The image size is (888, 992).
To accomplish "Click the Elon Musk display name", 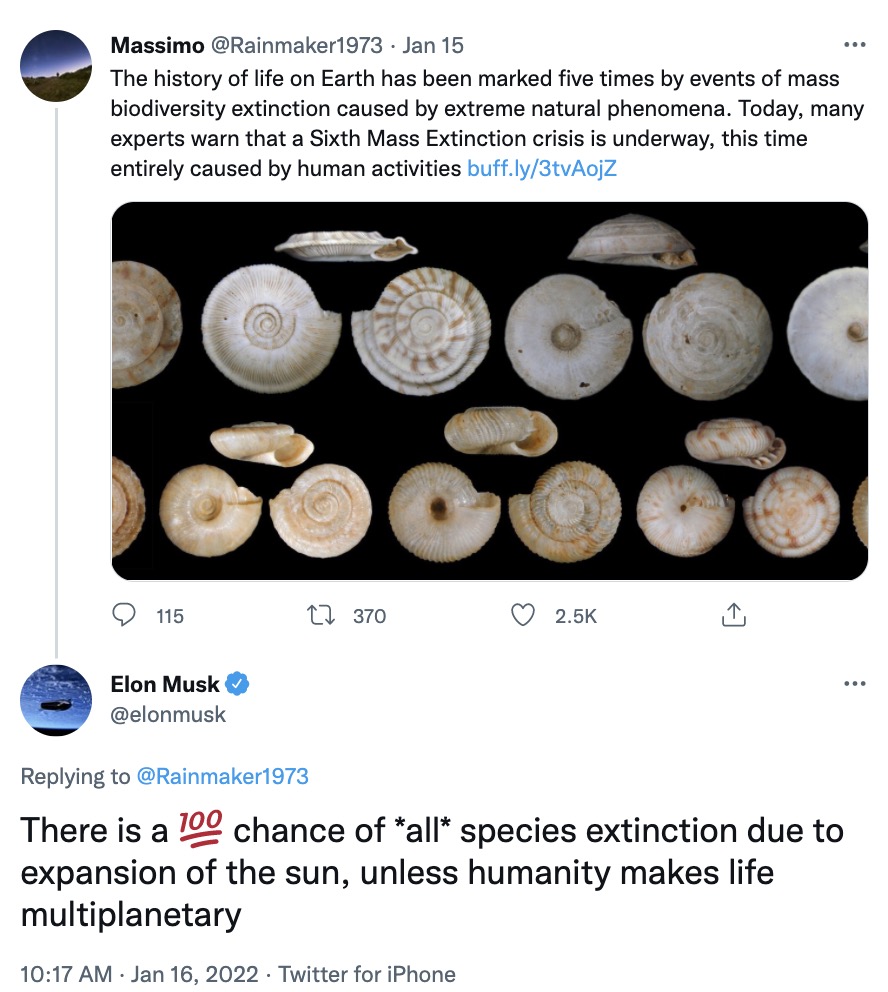I will [x=165, y=684].
